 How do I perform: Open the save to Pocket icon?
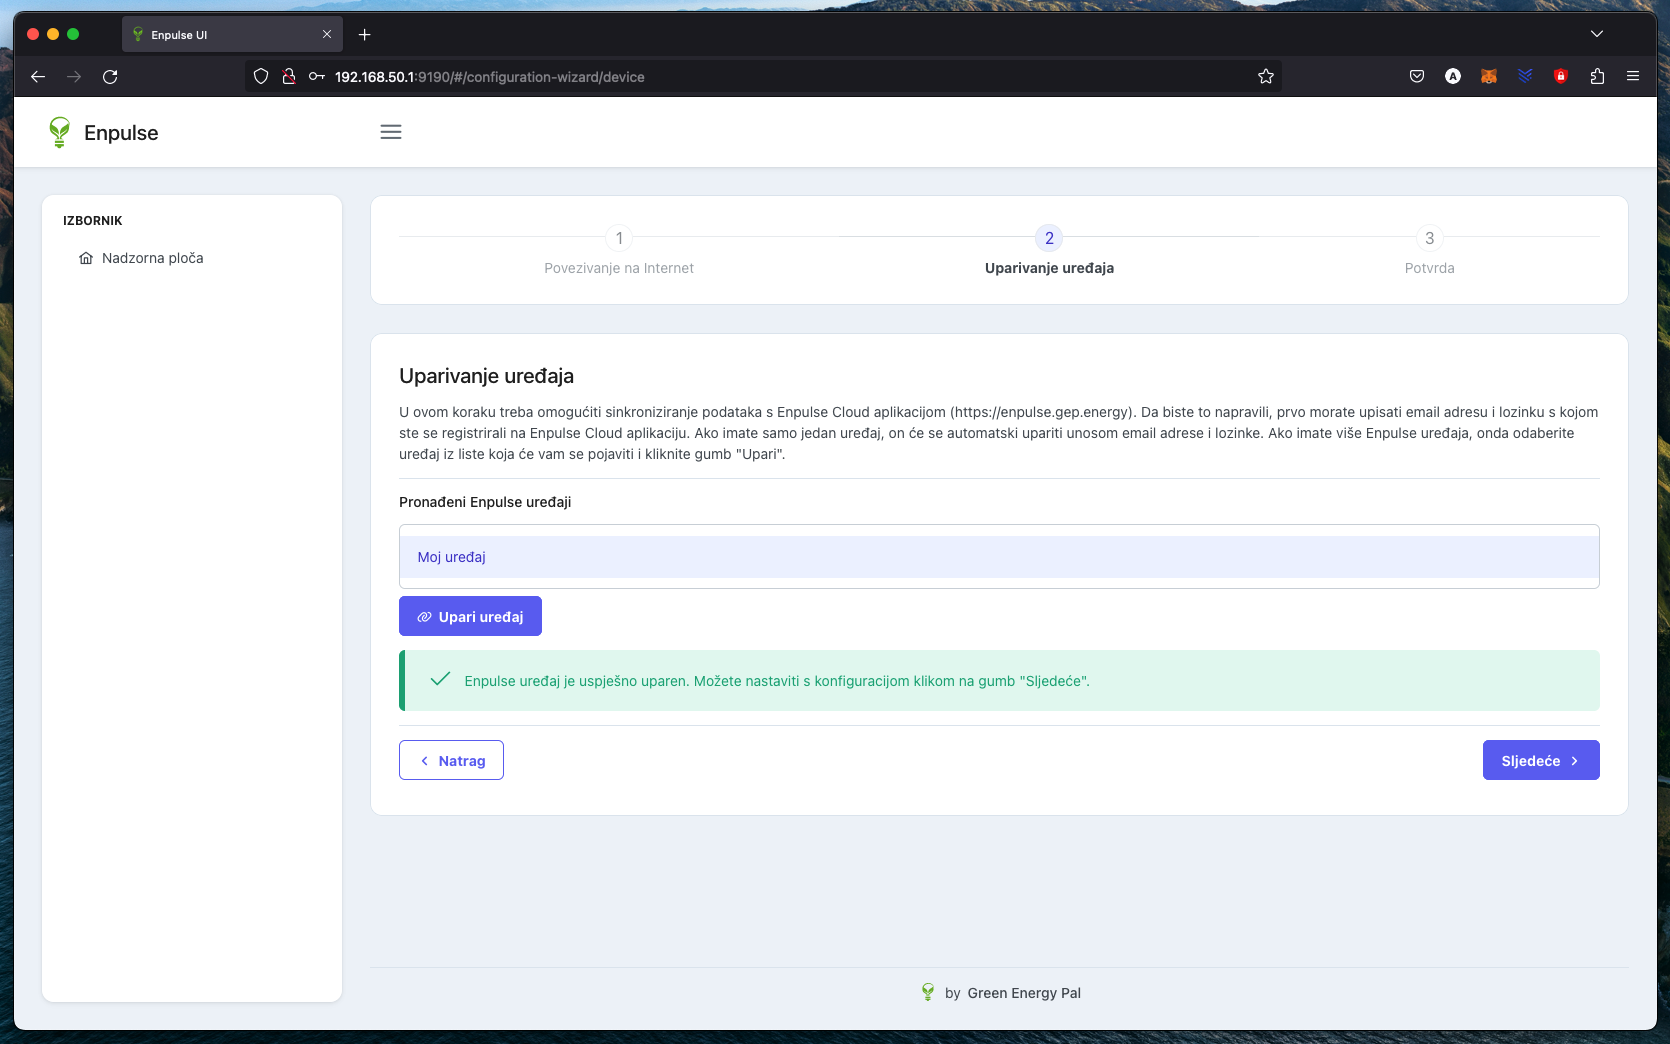[x=1417, y=76]
